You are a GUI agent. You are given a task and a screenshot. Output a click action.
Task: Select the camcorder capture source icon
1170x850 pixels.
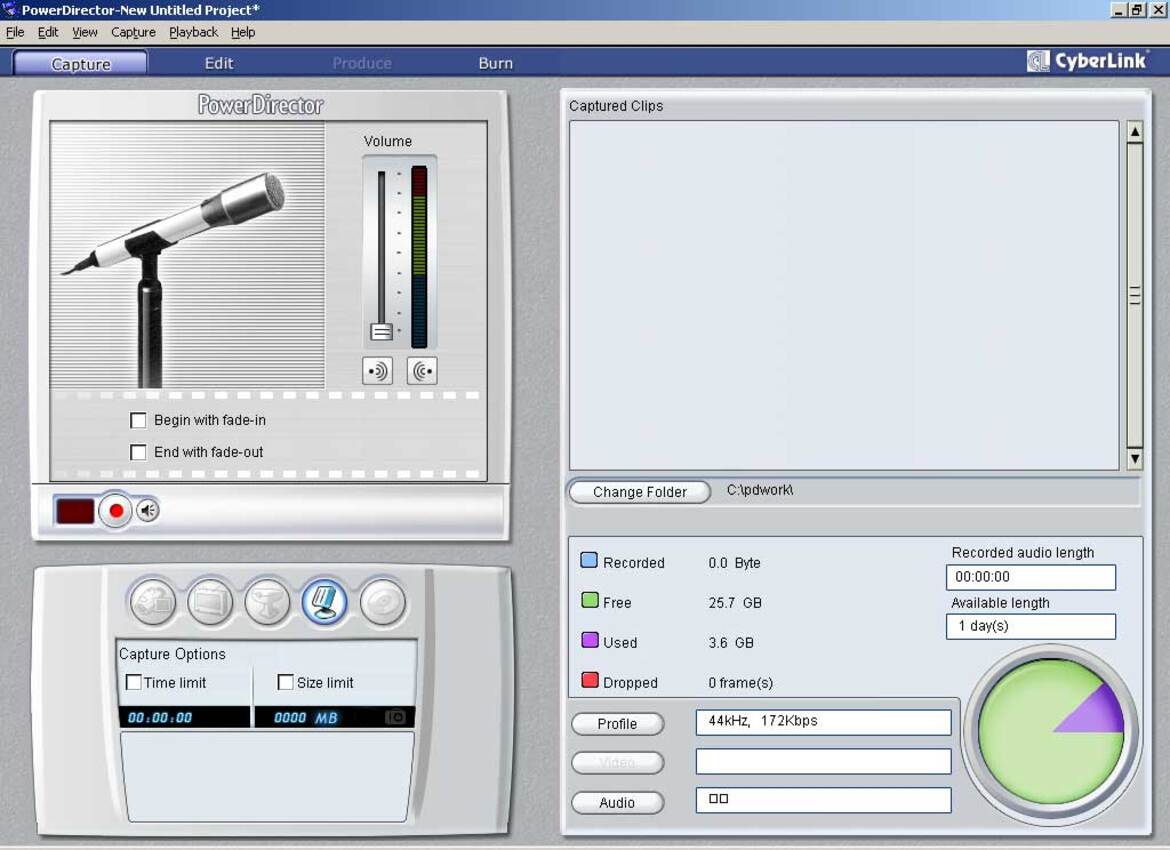[153, 602]
